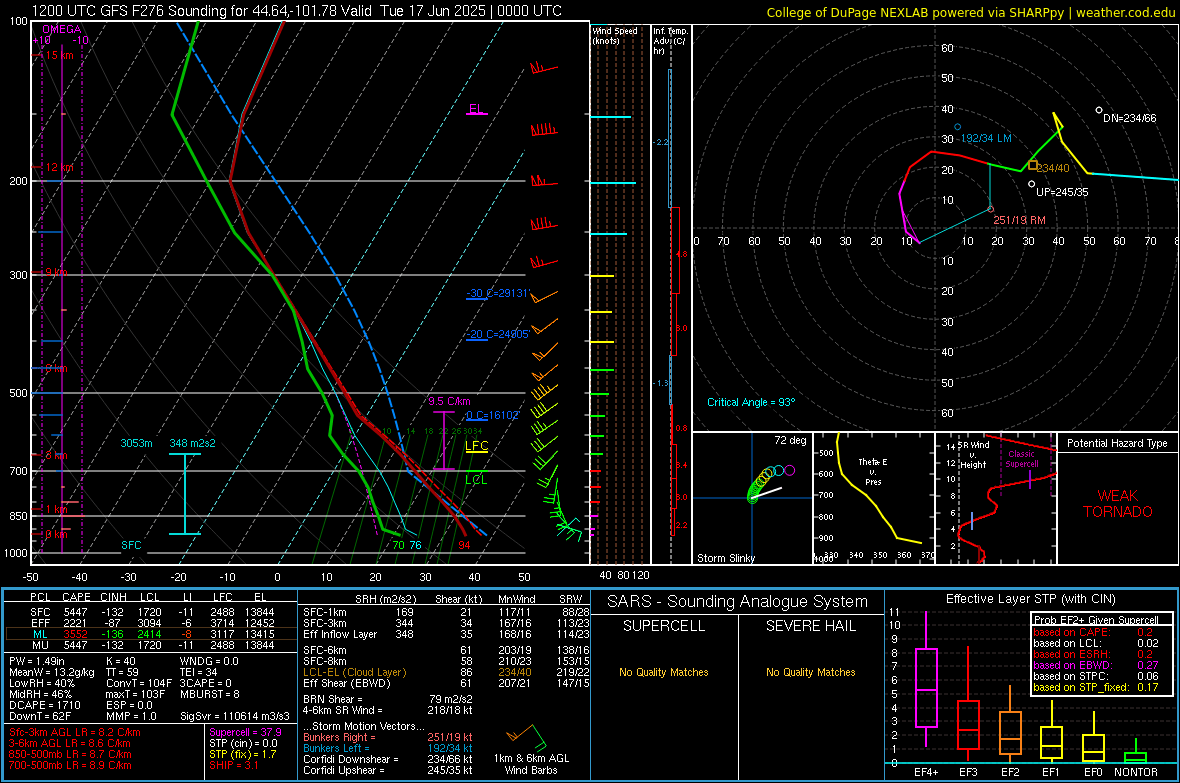
Task: Click the 'Critical Angle = 93°' text
Action: point(751,402)
